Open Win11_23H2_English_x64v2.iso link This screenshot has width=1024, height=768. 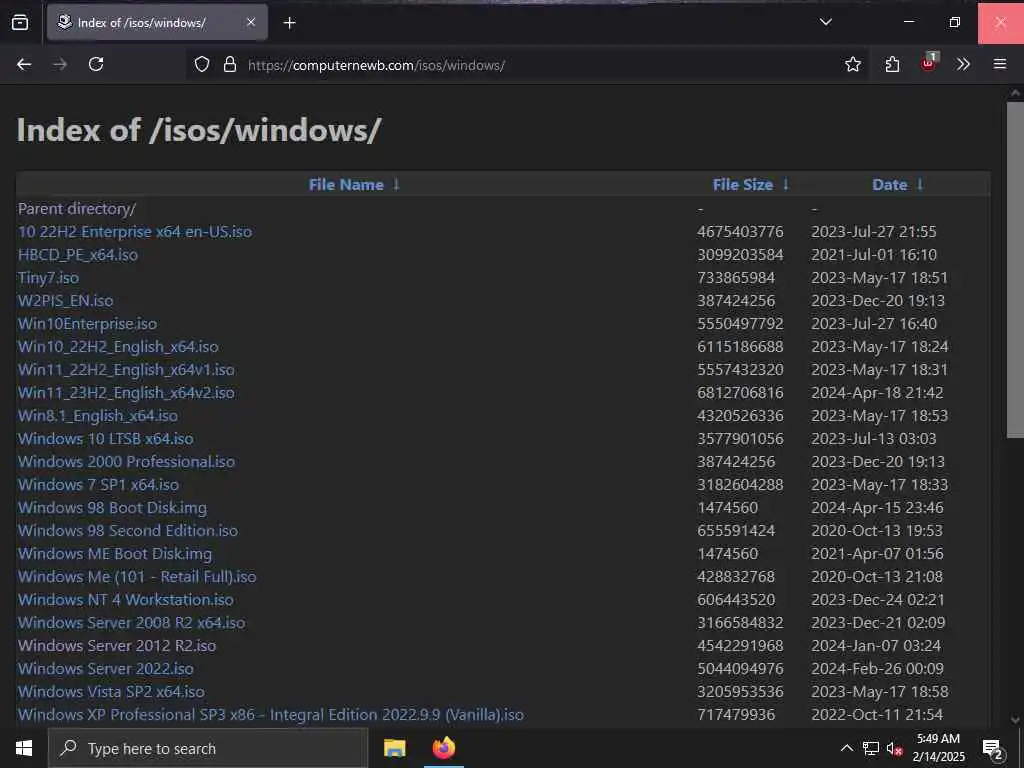(126, 392)
